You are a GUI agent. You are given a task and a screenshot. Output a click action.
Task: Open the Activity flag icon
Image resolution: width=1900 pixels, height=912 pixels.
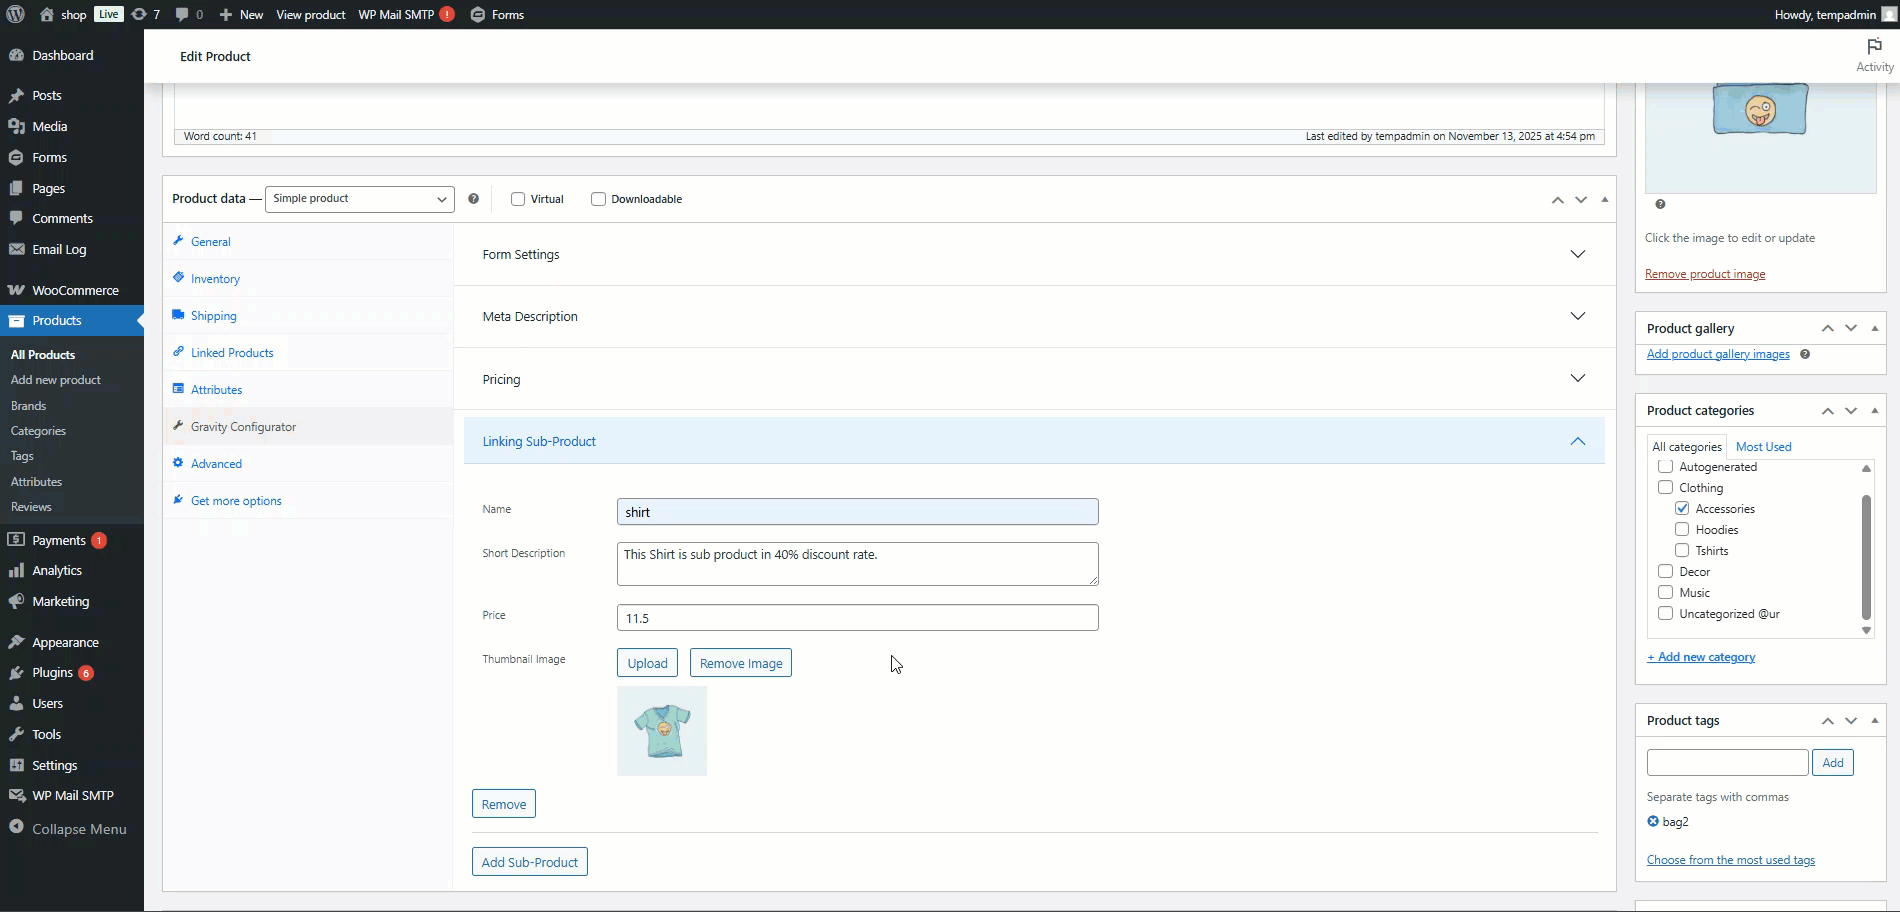[1874, 47]
